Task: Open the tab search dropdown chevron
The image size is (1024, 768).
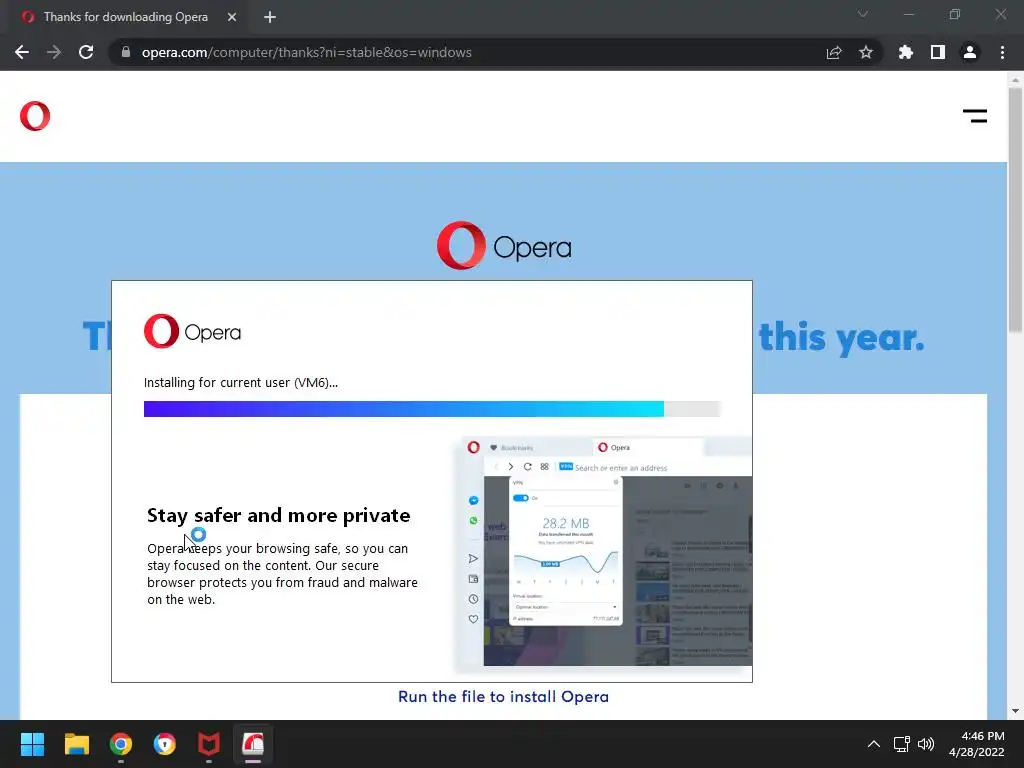Action: tap(863, 14)
